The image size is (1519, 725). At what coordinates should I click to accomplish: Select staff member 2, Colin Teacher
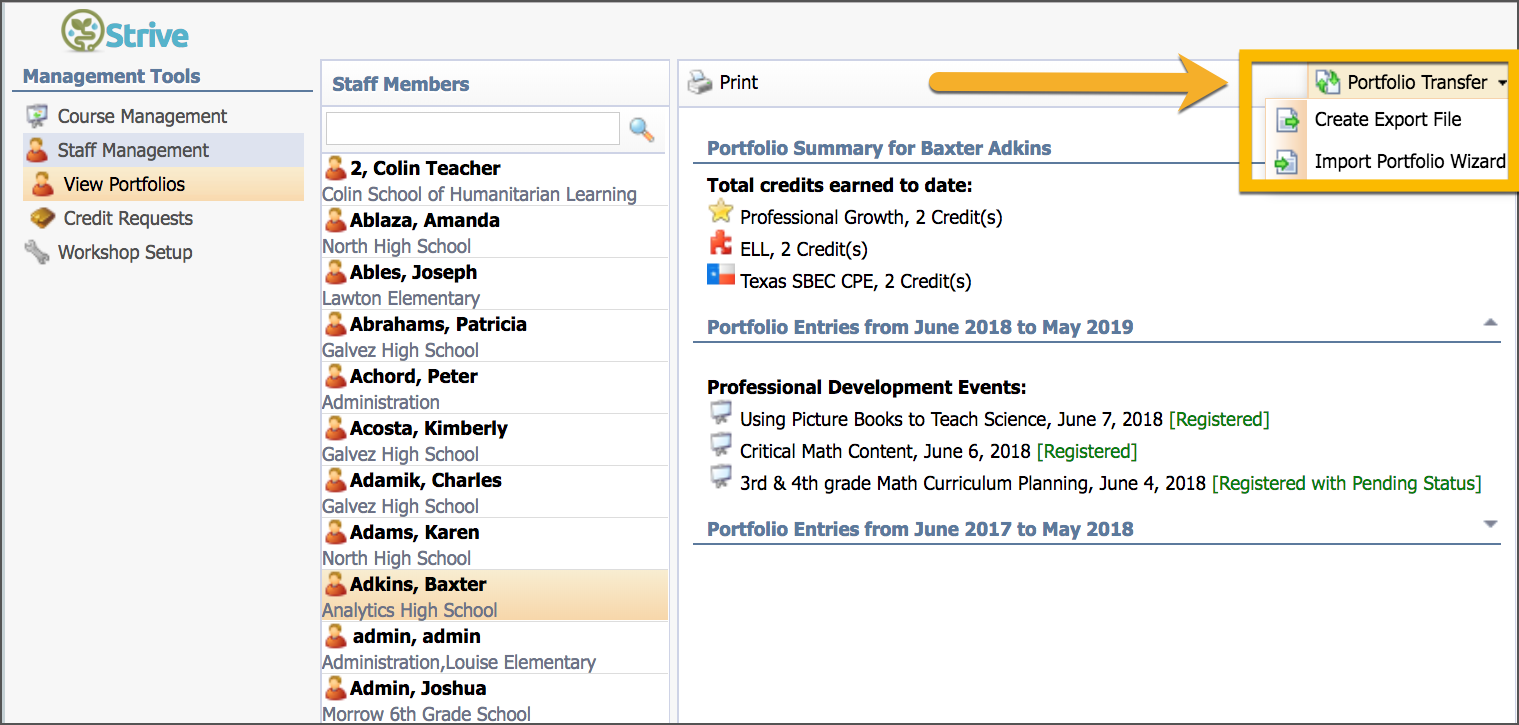click(x=495, y=180)
